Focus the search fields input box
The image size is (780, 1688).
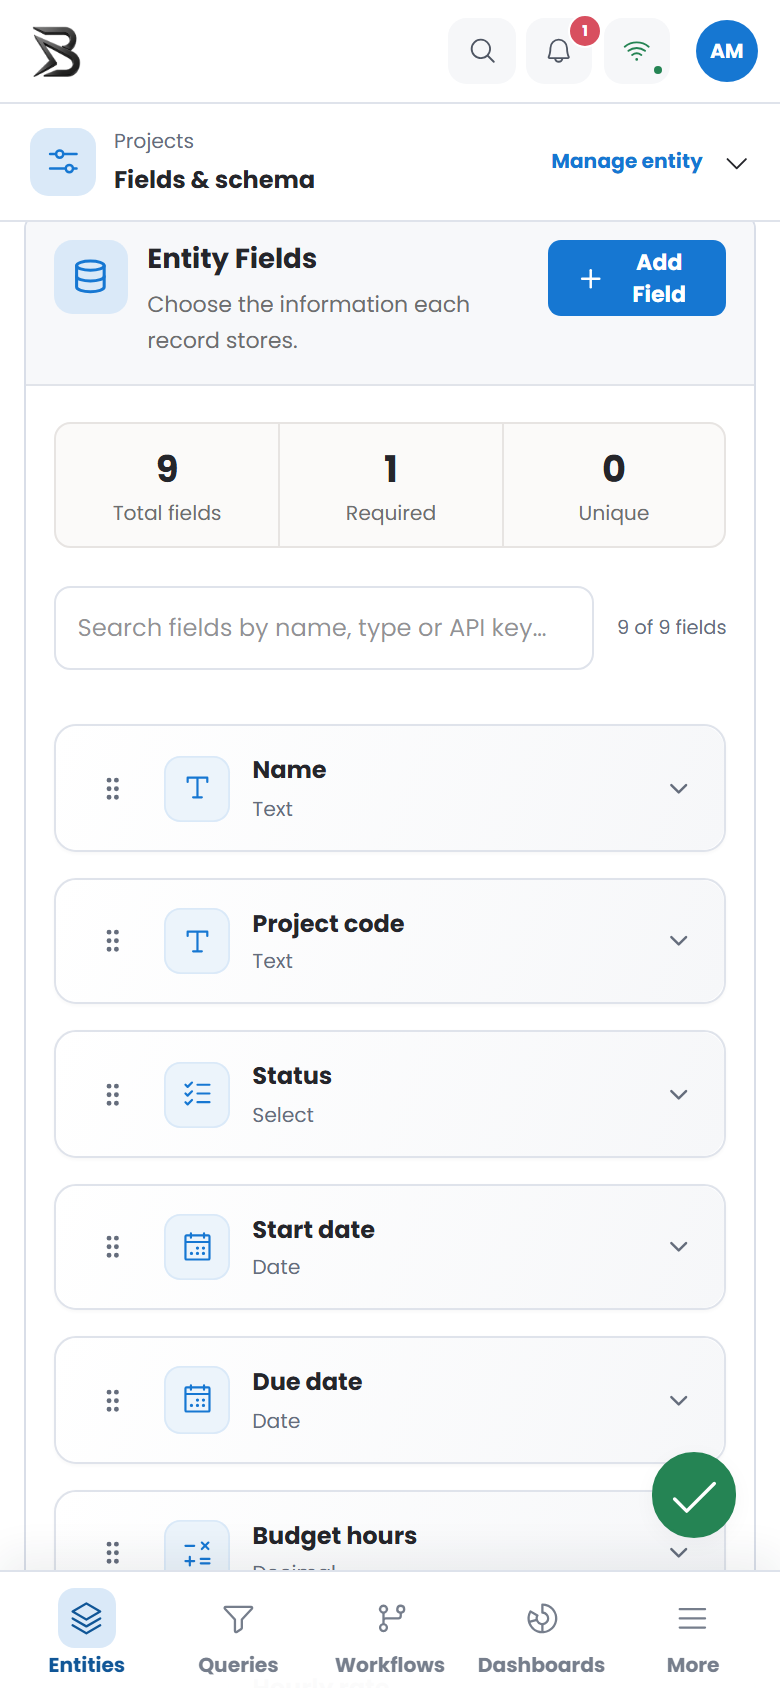(x=324, y=628)
